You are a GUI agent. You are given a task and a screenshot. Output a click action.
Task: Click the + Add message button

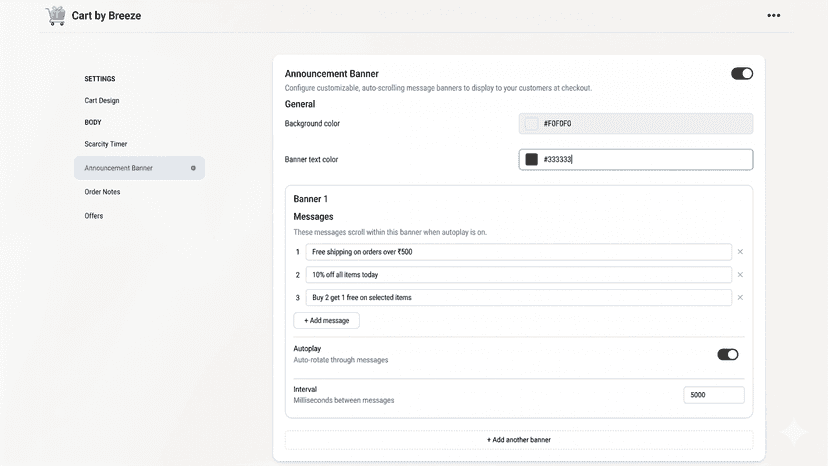click(x=326, y=321)
